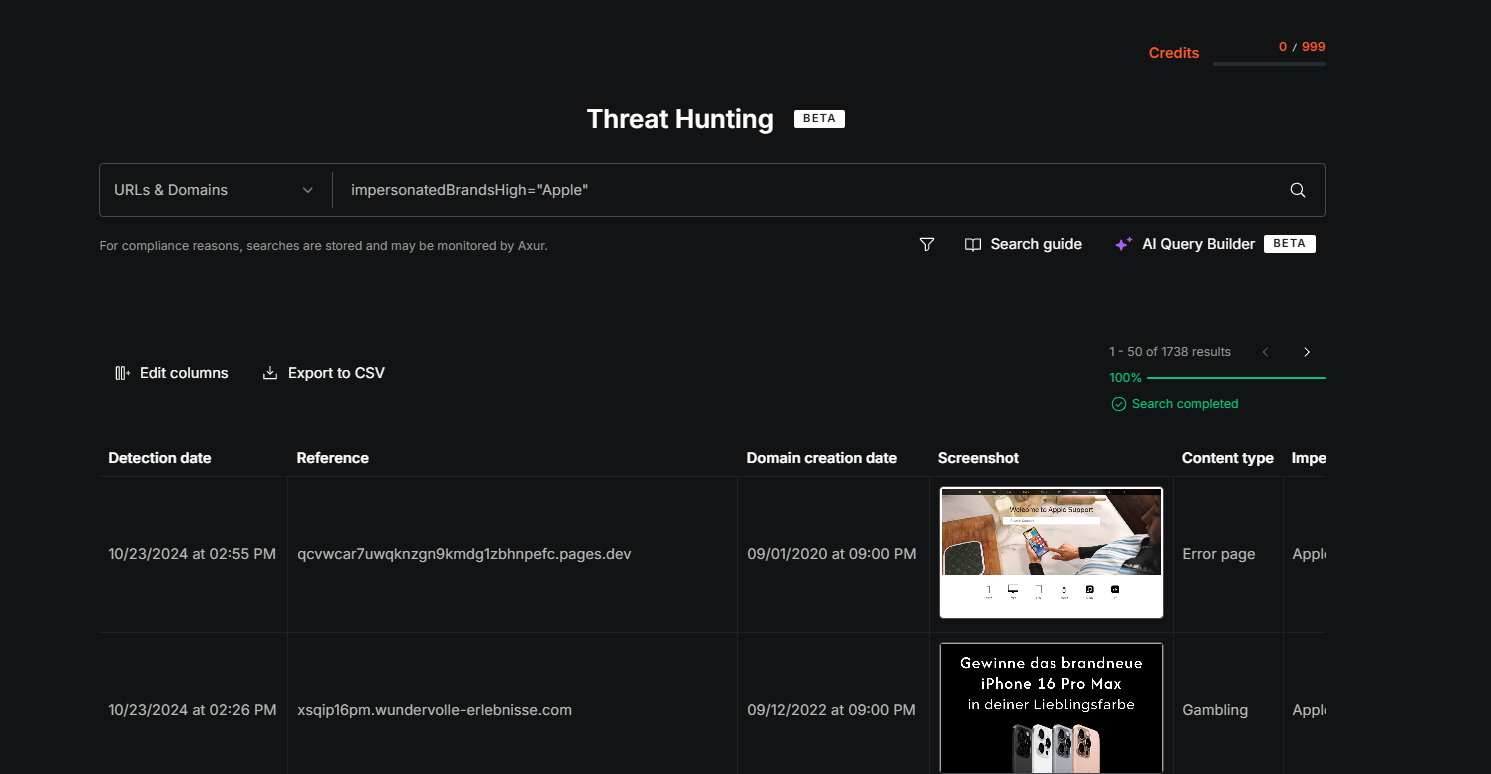
Task: Click the search query input field
Action: coord(808,190)
